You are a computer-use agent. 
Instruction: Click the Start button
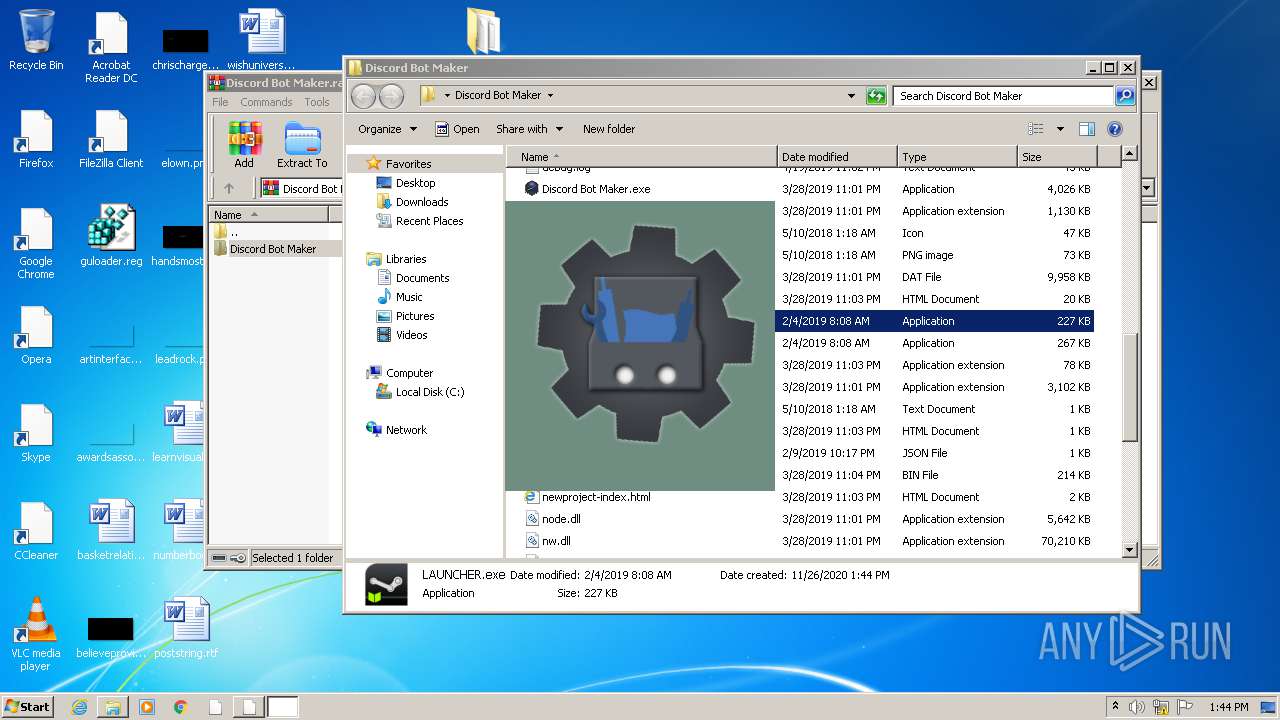(x=28, y=707)
